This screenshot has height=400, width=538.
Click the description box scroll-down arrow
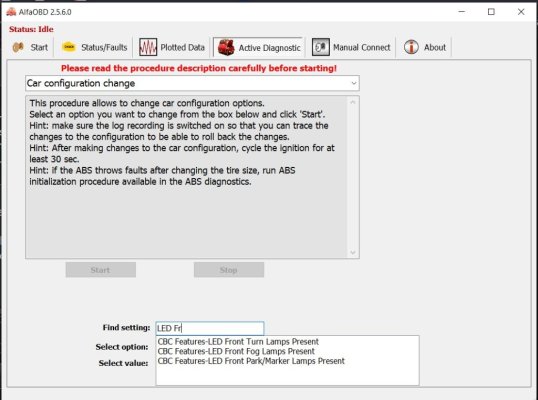tap(353, 253)
